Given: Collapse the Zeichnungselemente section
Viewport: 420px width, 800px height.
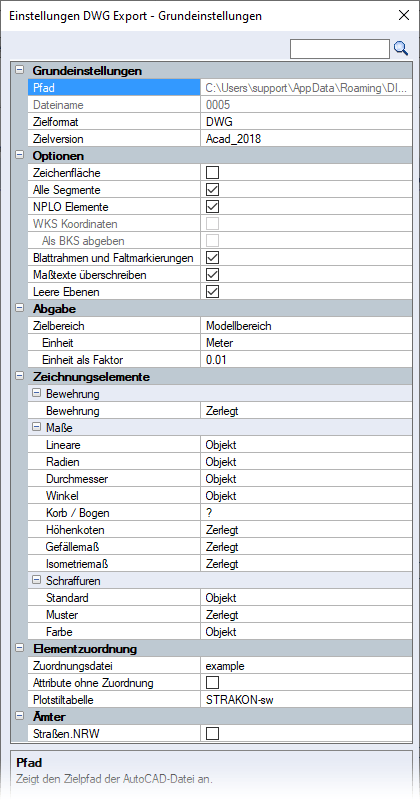Looking at the screenshot, I should (x=19, y=377).
